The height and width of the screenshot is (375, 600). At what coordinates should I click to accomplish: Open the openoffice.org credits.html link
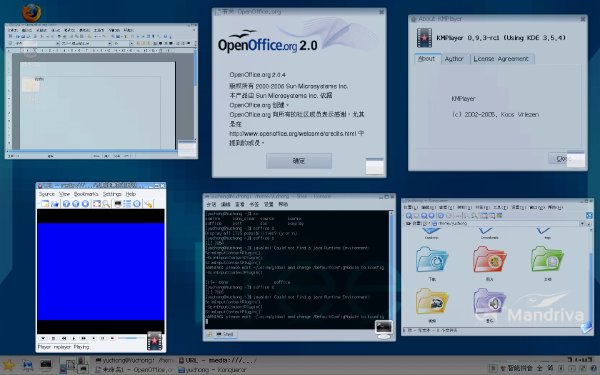coord(293,134)
